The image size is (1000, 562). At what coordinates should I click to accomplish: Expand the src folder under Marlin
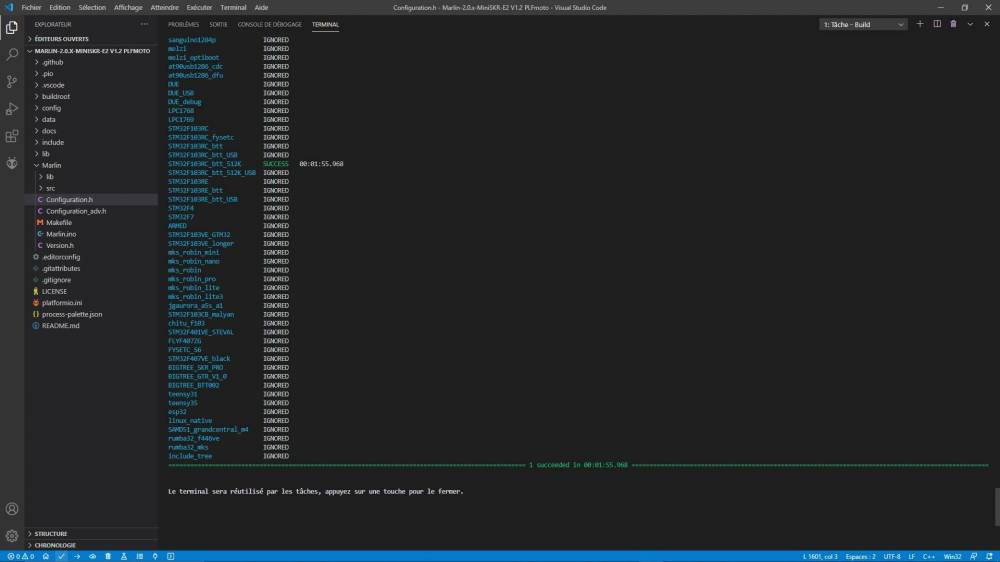[x=91, y=188]
